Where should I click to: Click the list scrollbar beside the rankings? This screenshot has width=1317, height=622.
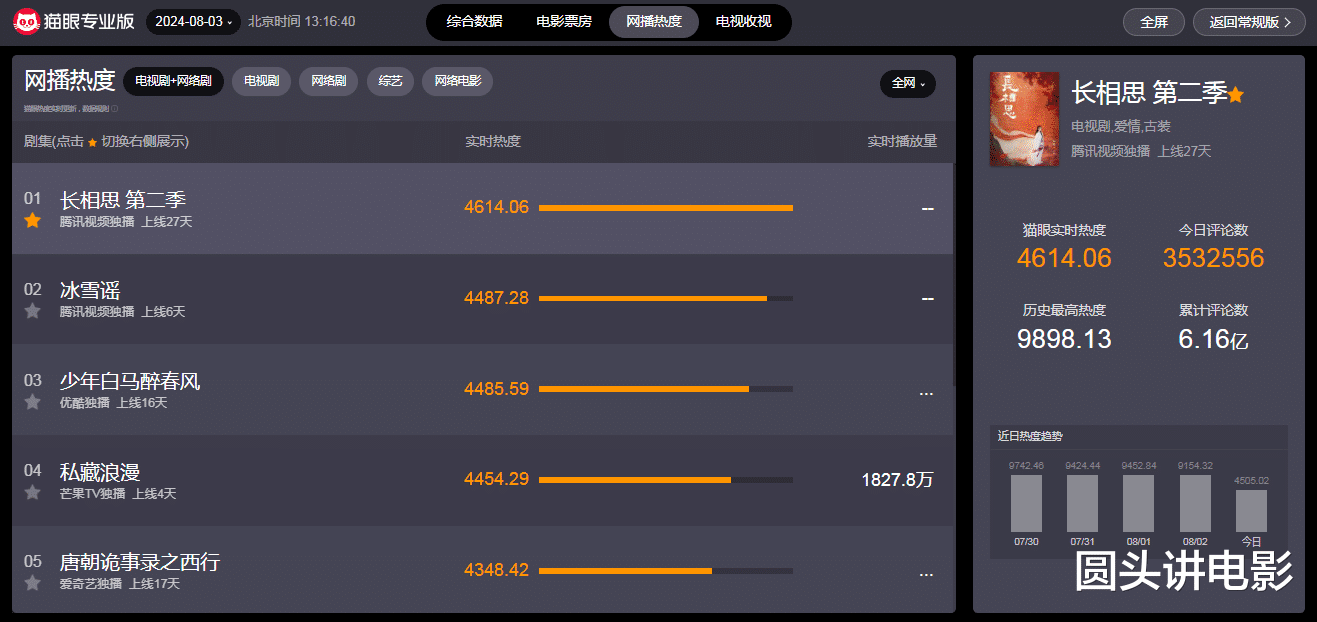point(955,275)
